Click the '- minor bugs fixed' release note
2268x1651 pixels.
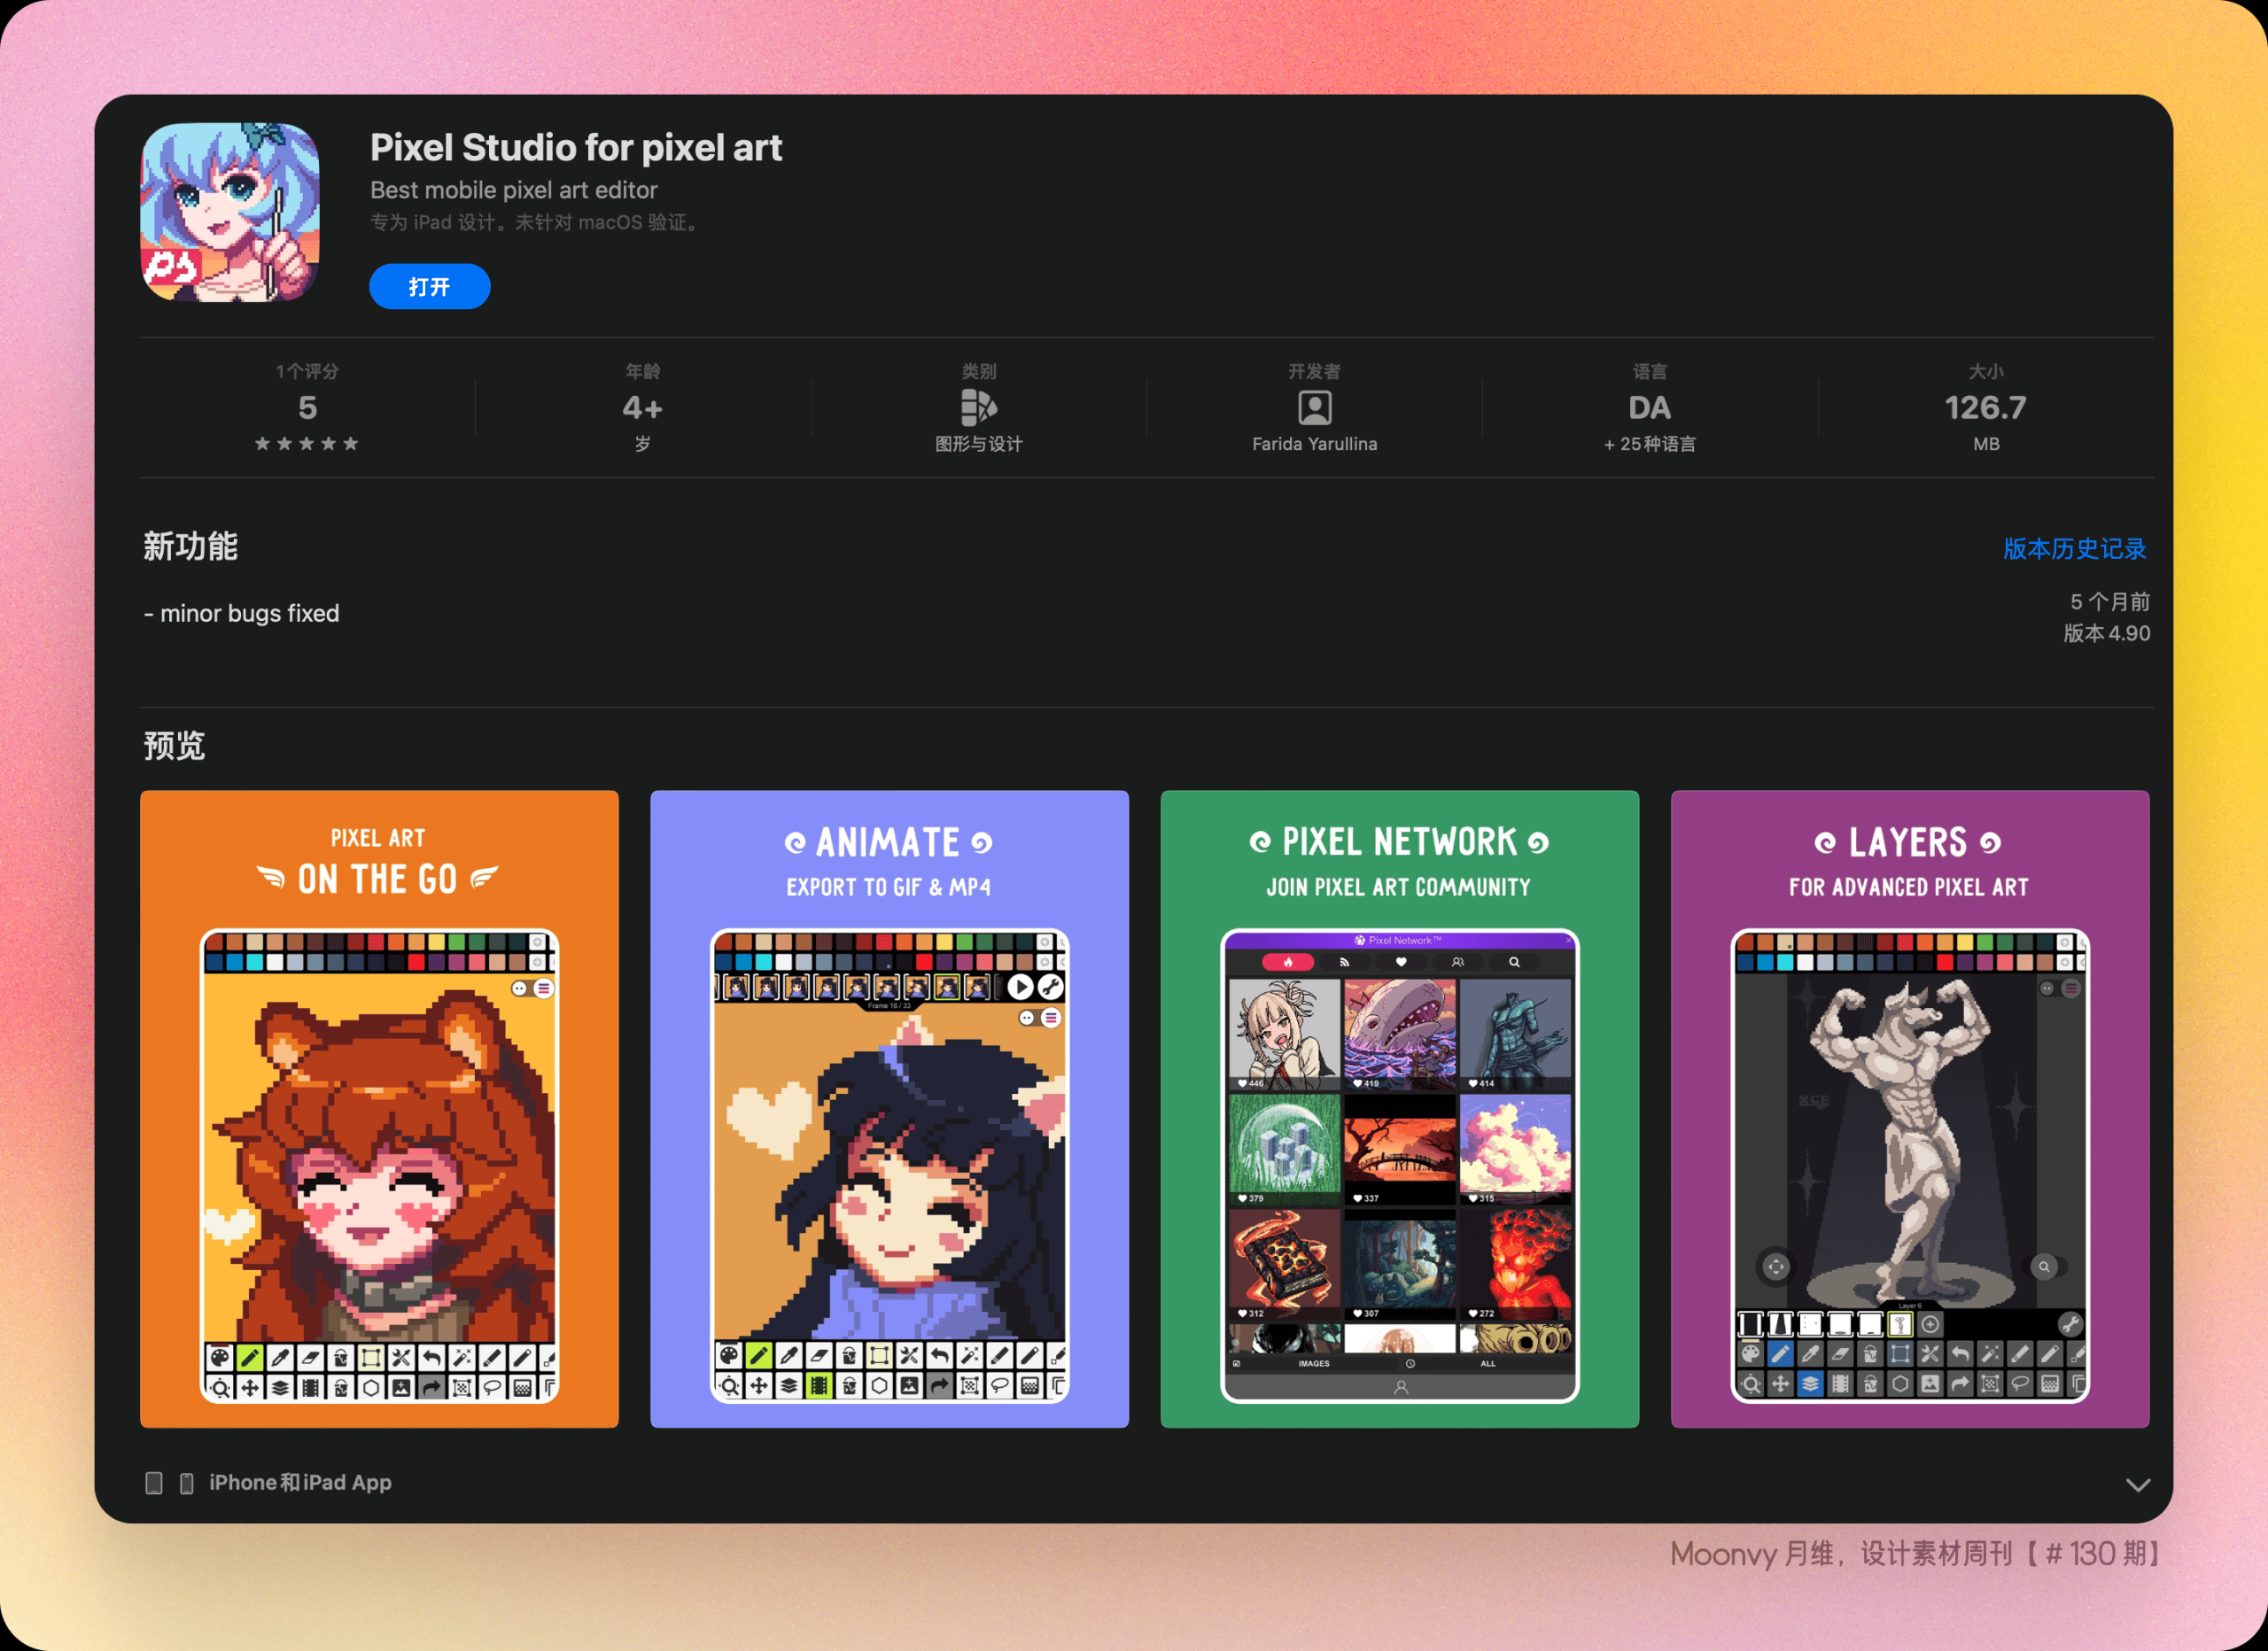241,613
